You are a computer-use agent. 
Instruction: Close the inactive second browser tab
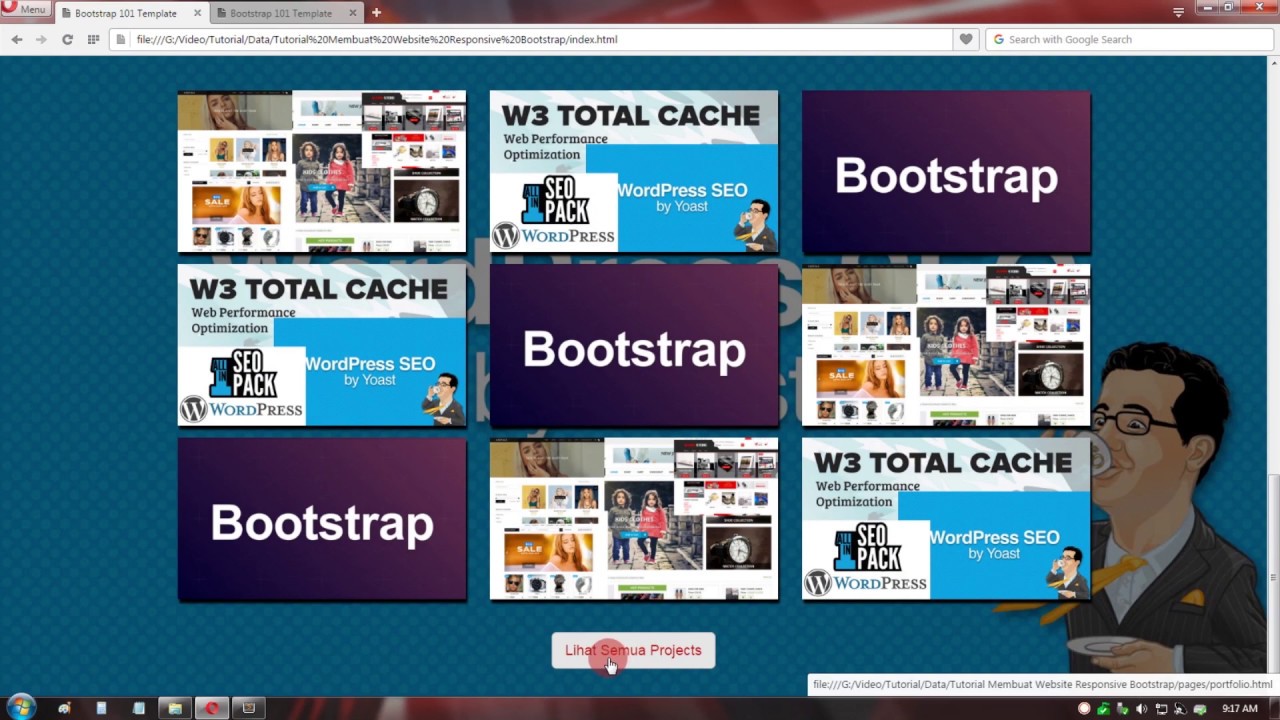[352, 13]
